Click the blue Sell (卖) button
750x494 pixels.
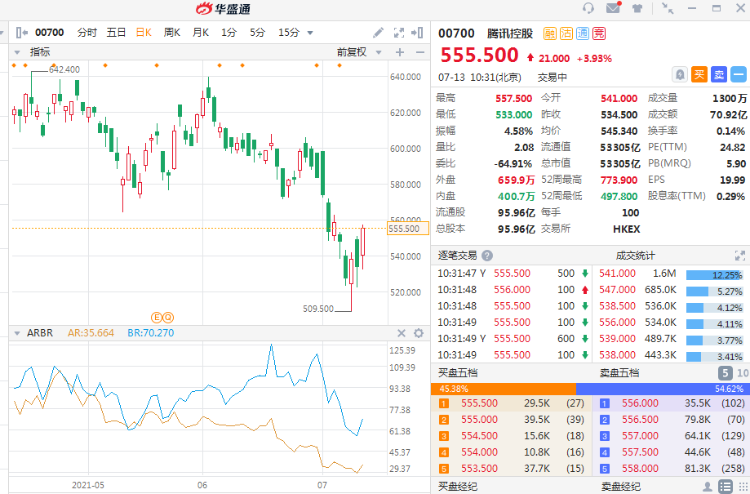(x=719, y=75)
